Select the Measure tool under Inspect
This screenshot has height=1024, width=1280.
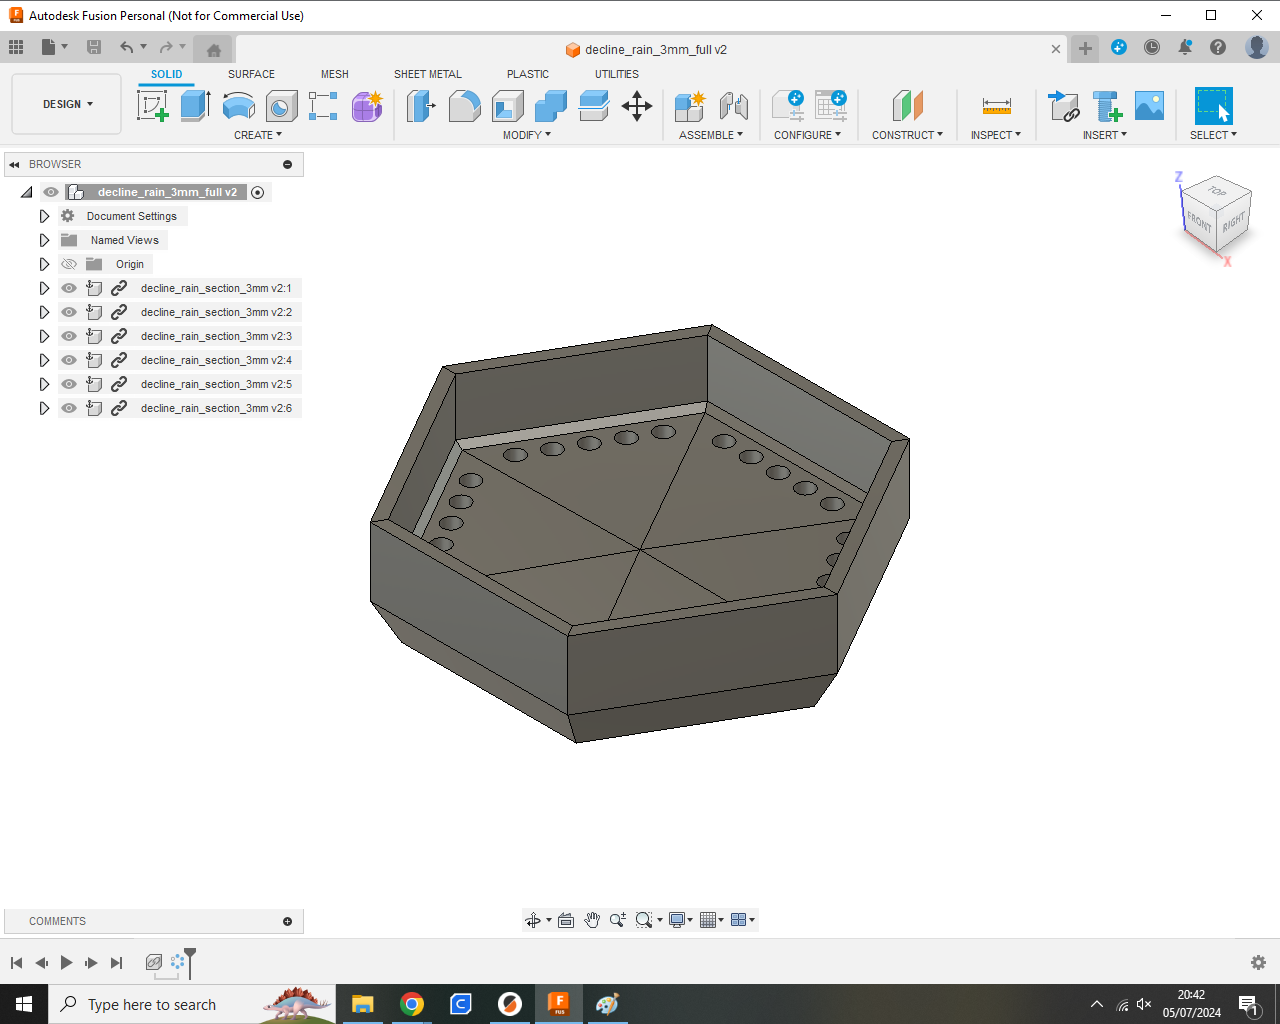(x=996, y=106)
